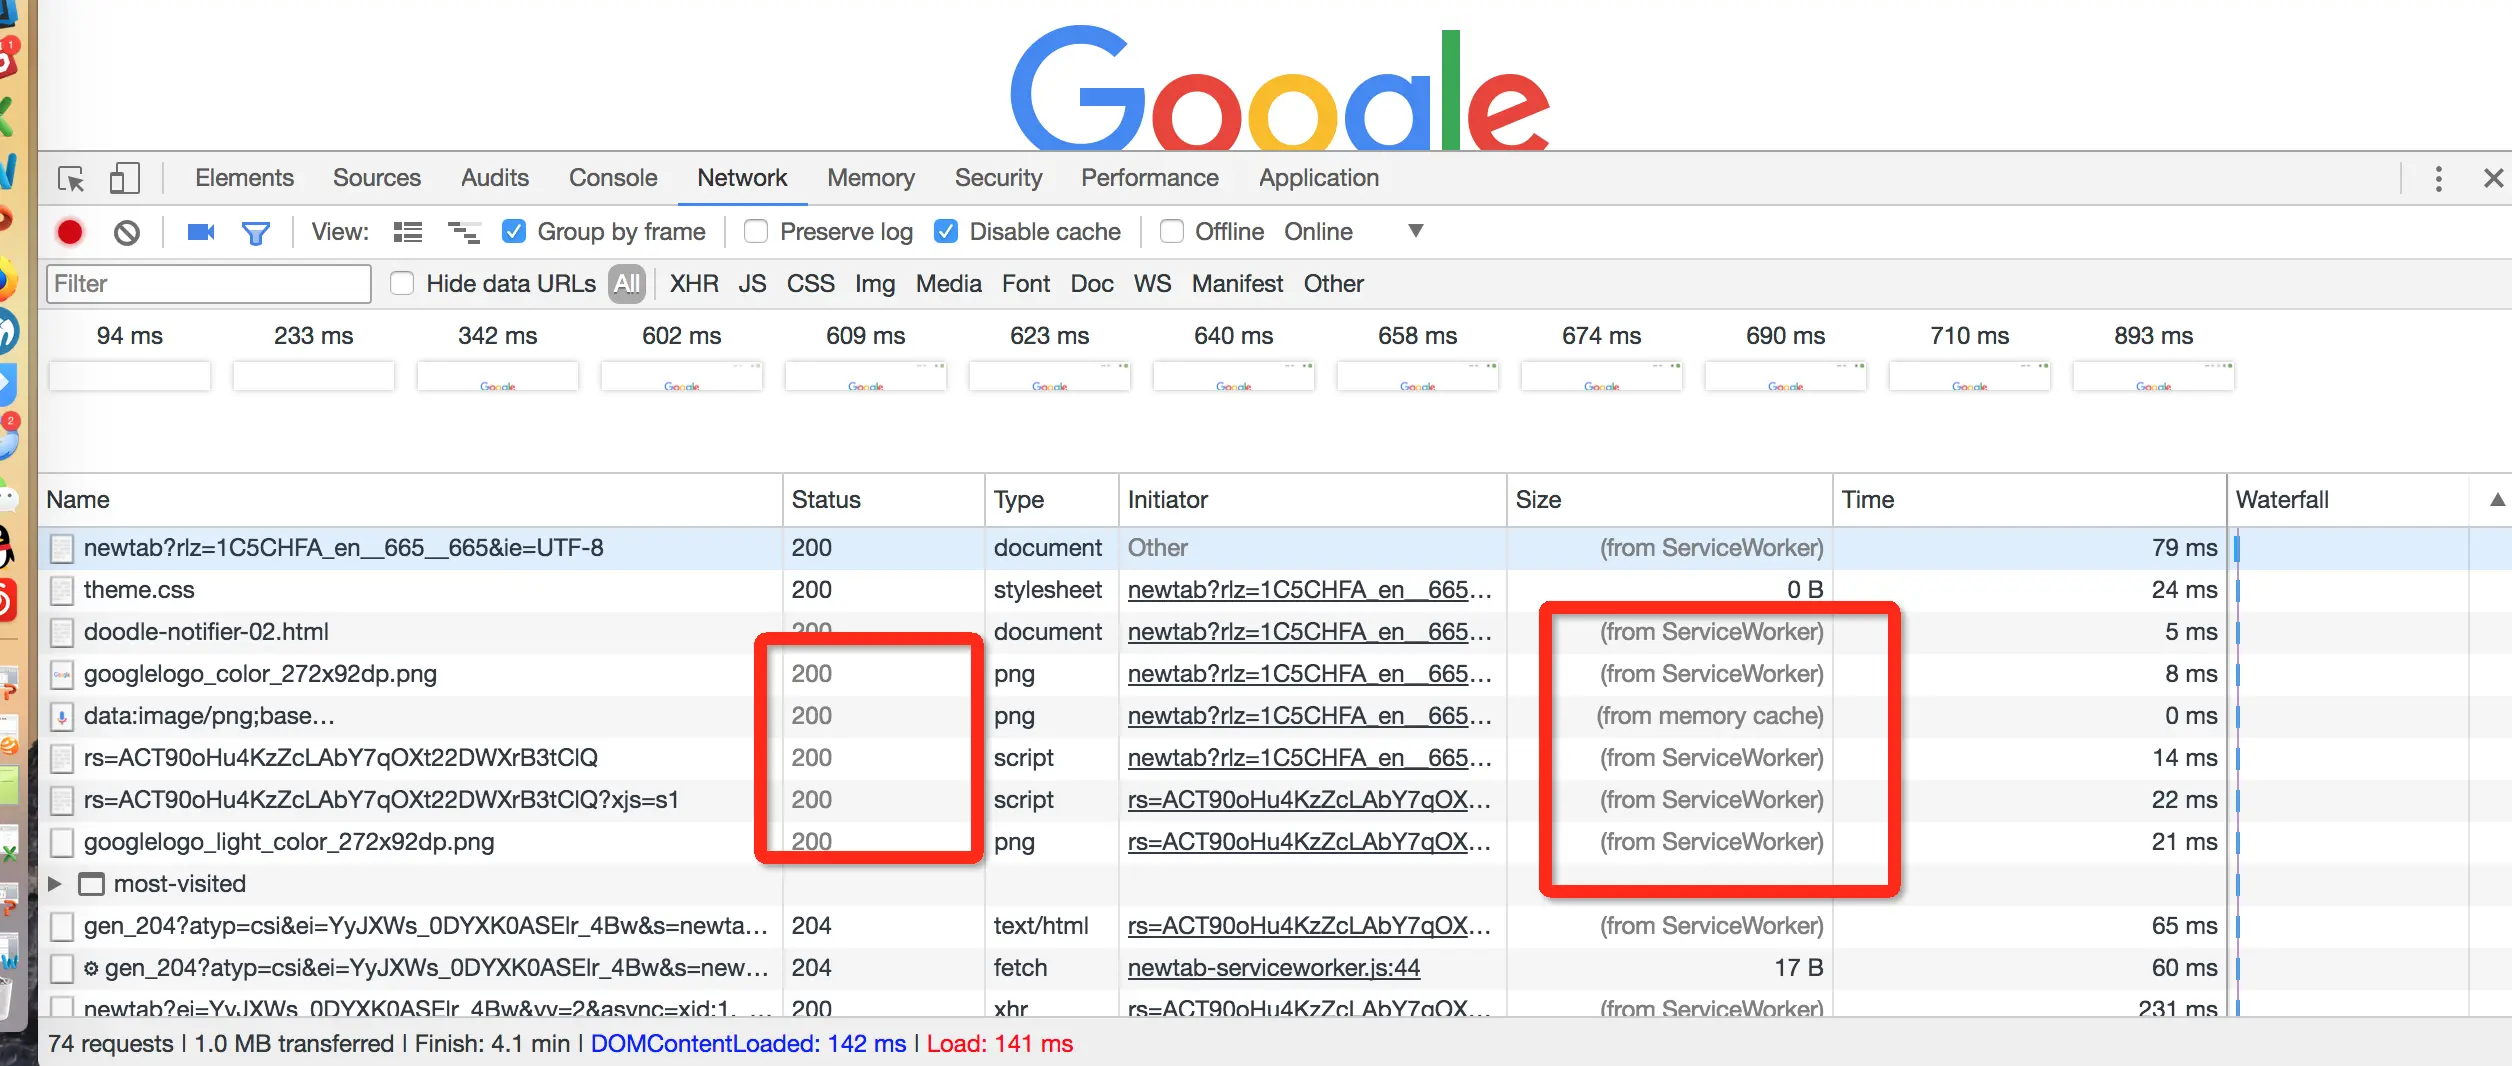Uncheck Disable cache
Viewport: 2512px width, 1066px height.
coord(946,232)
